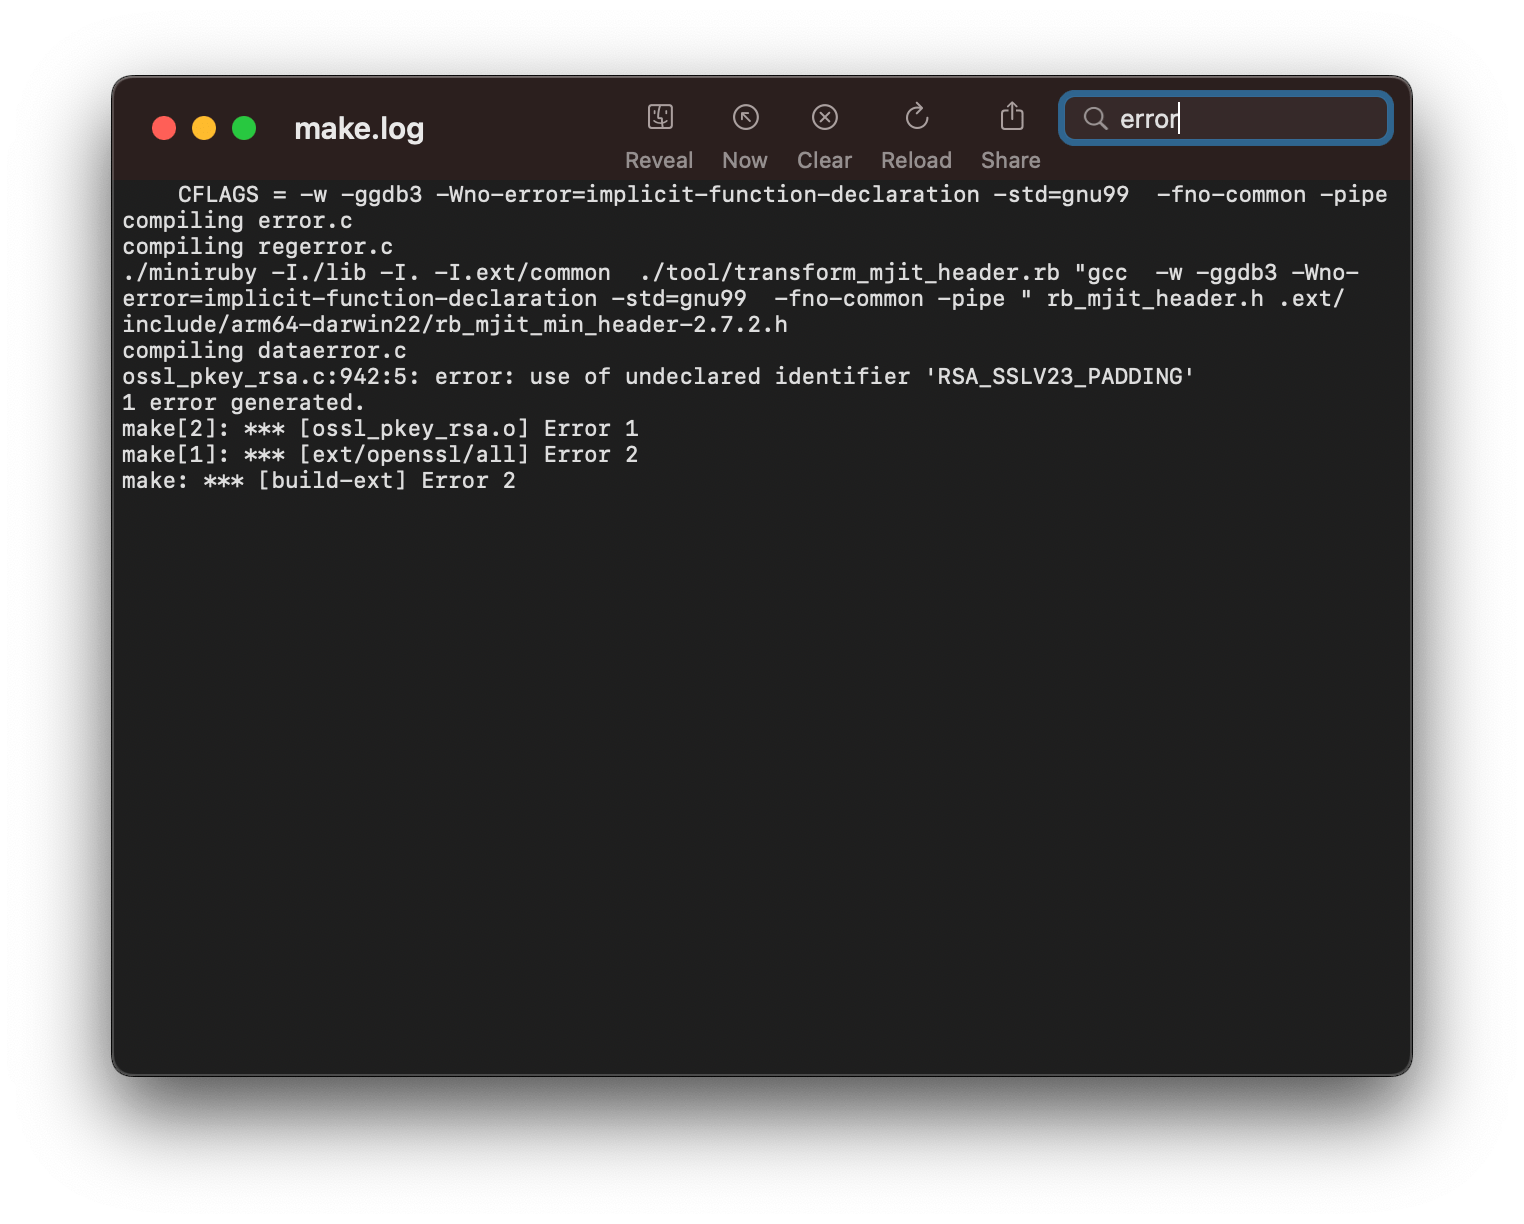1524x1224 pixels.
Task: Open sharing options via the Share icon
Action: (1010, 117)
